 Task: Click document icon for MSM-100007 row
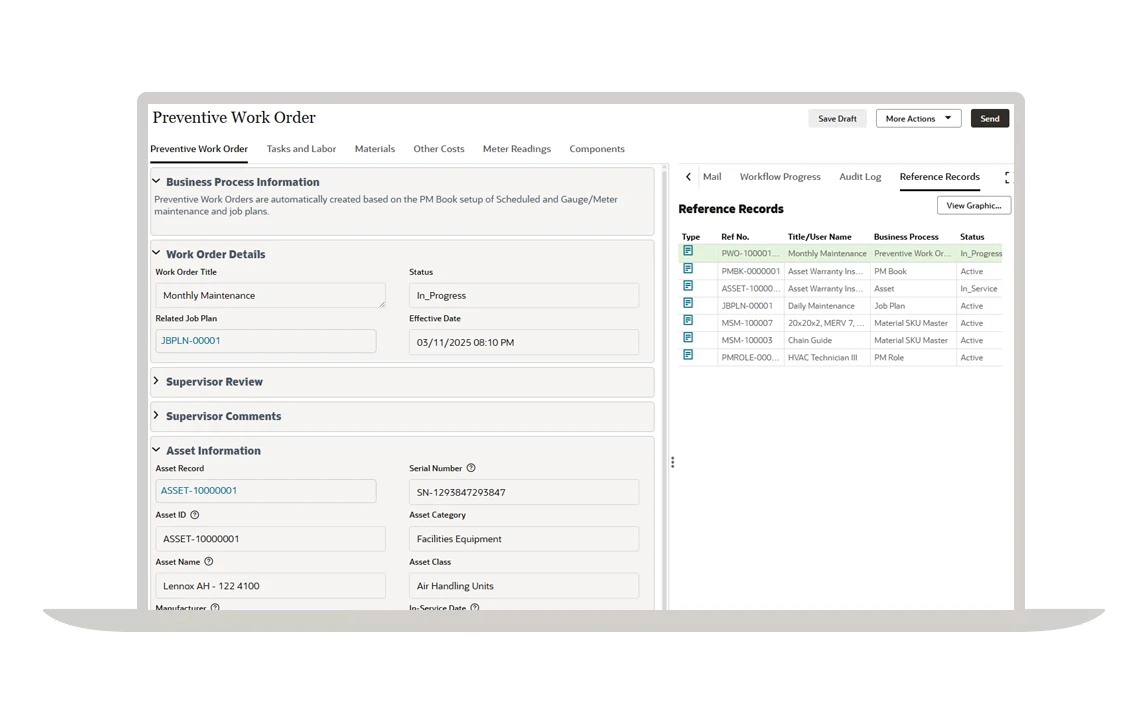(x=688, y=321)
